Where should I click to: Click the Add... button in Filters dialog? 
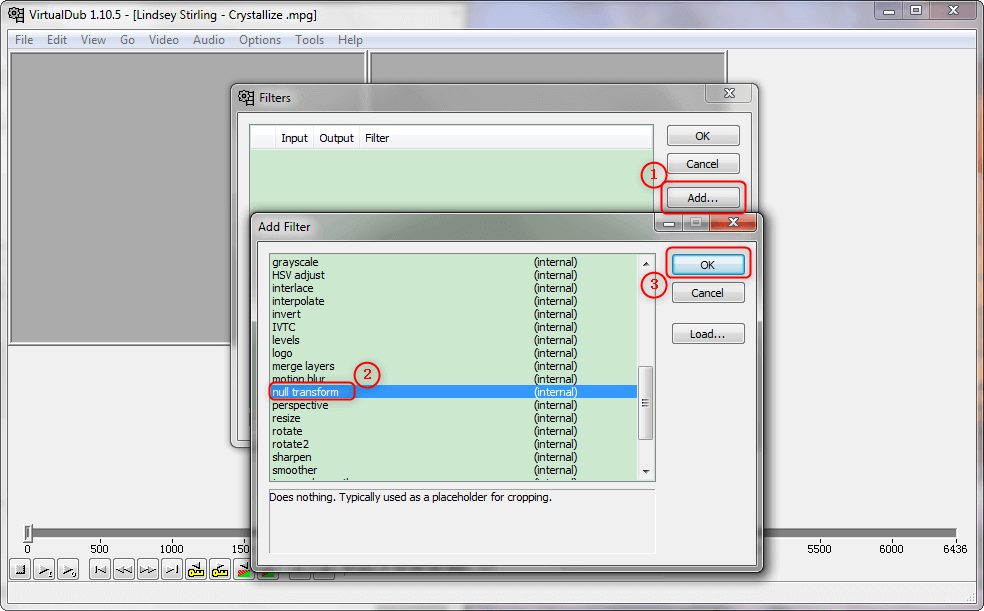(x=702, y=198)
